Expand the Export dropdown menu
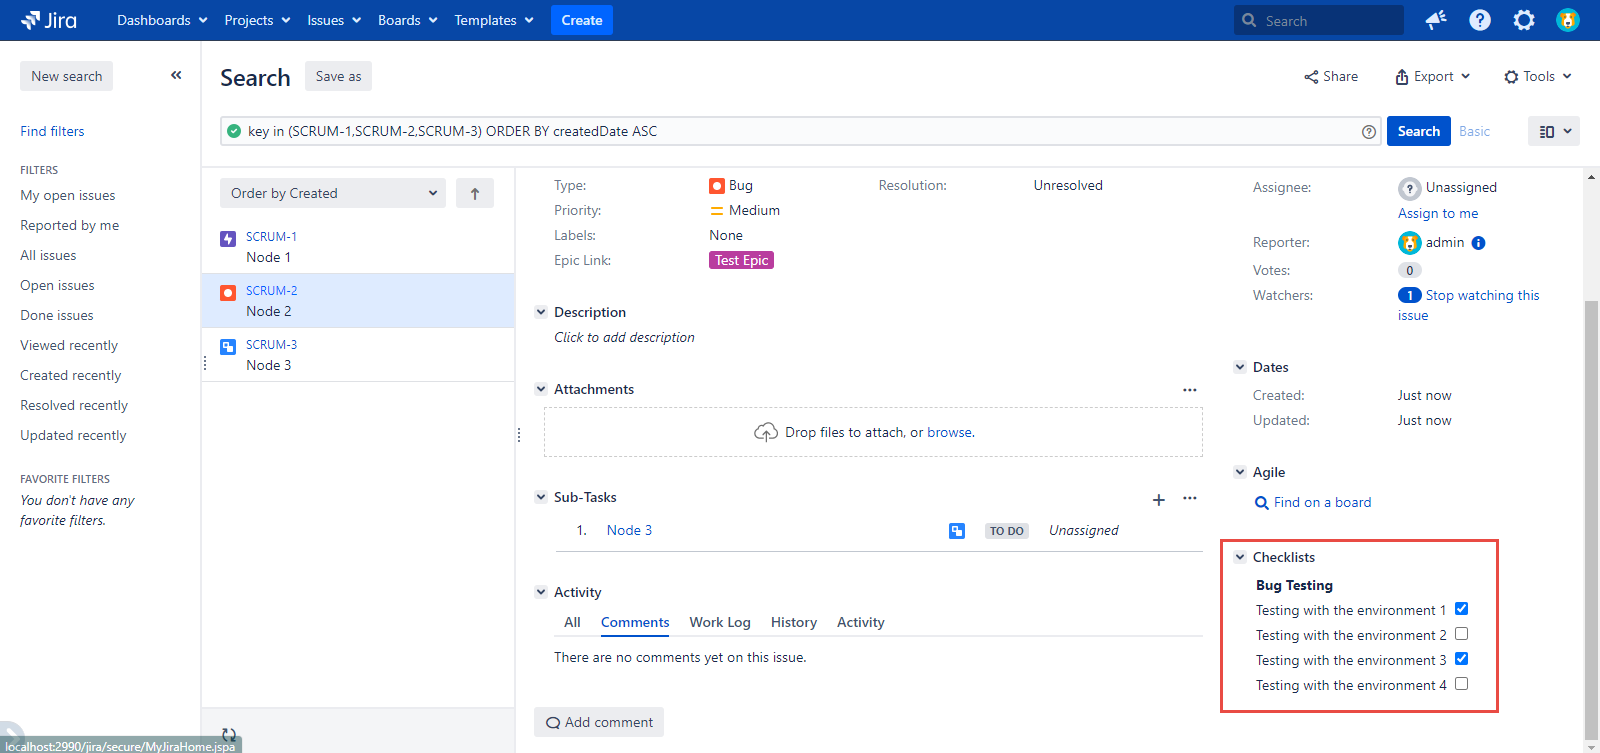The width and height of the screenshot is (1600, 753). [x=1433, y=77]
